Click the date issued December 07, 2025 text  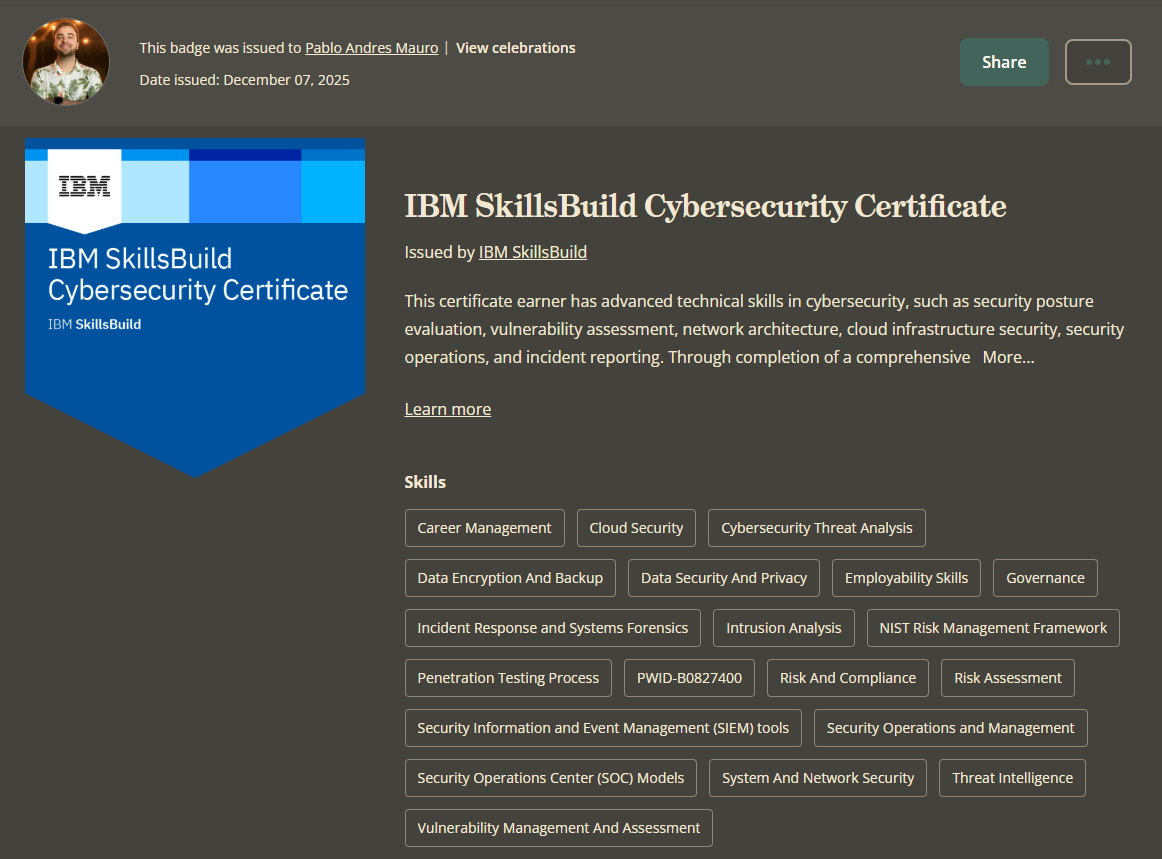point(245,80)
